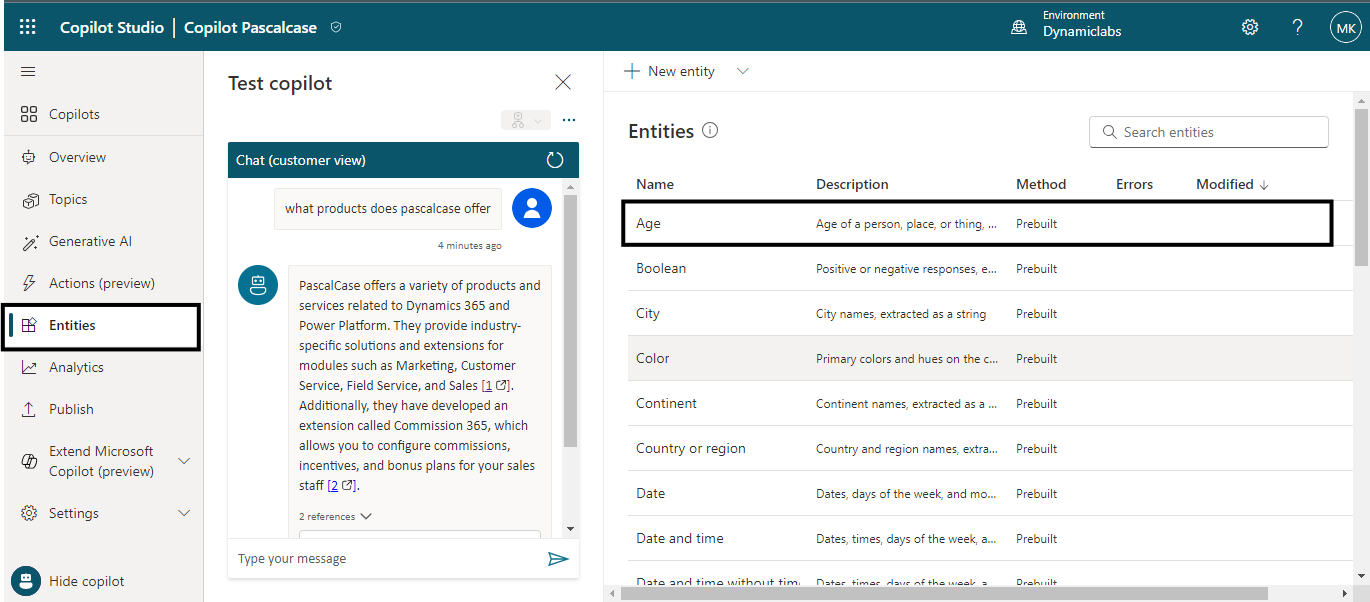Expand the Settings navigation chevron
Image resolution: width=1370 pixels, height=602 pixels.
point(184,513)
